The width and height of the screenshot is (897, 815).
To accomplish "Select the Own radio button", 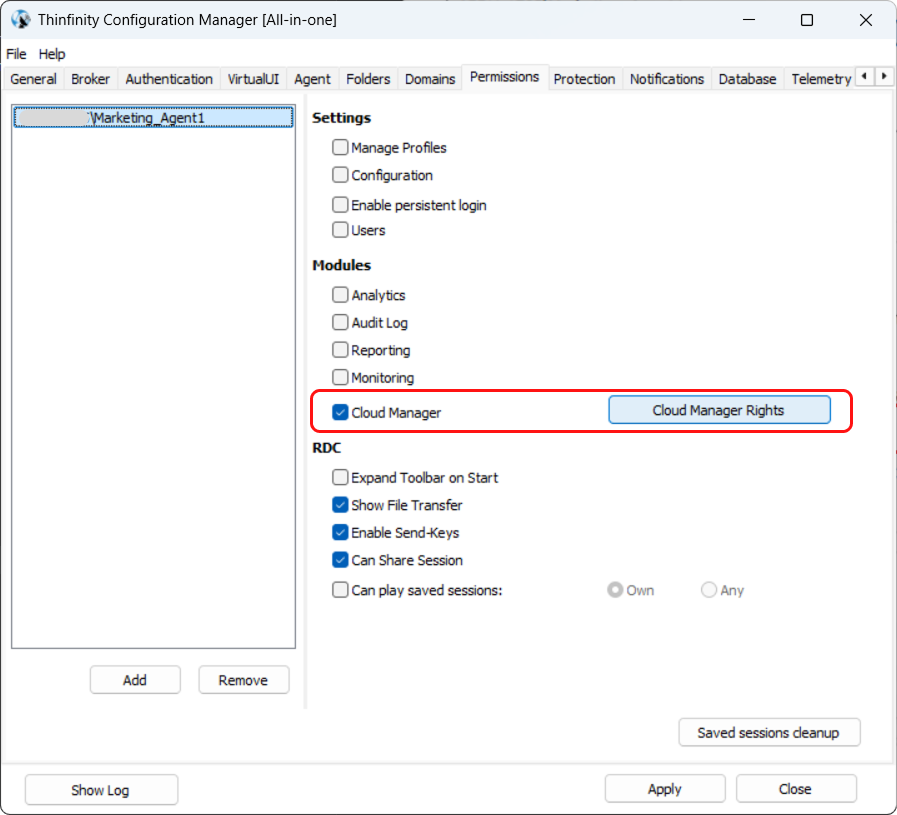I will 615,590.
